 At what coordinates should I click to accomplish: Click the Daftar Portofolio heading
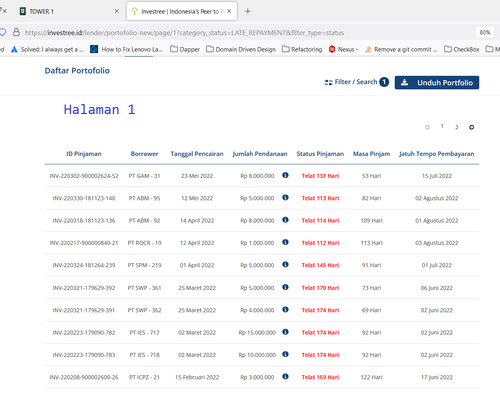pyautogui.click(x=77, y=71)
